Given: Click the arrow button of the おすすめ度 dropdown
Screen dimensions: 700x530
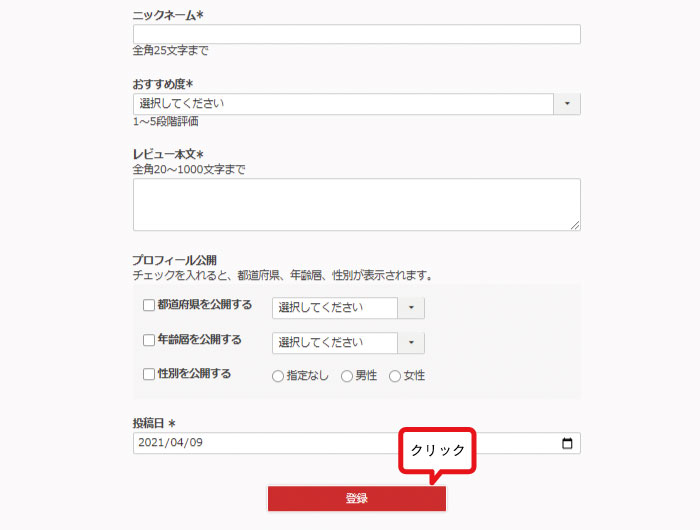Looking at the screenshot, I should pos(567,104).
